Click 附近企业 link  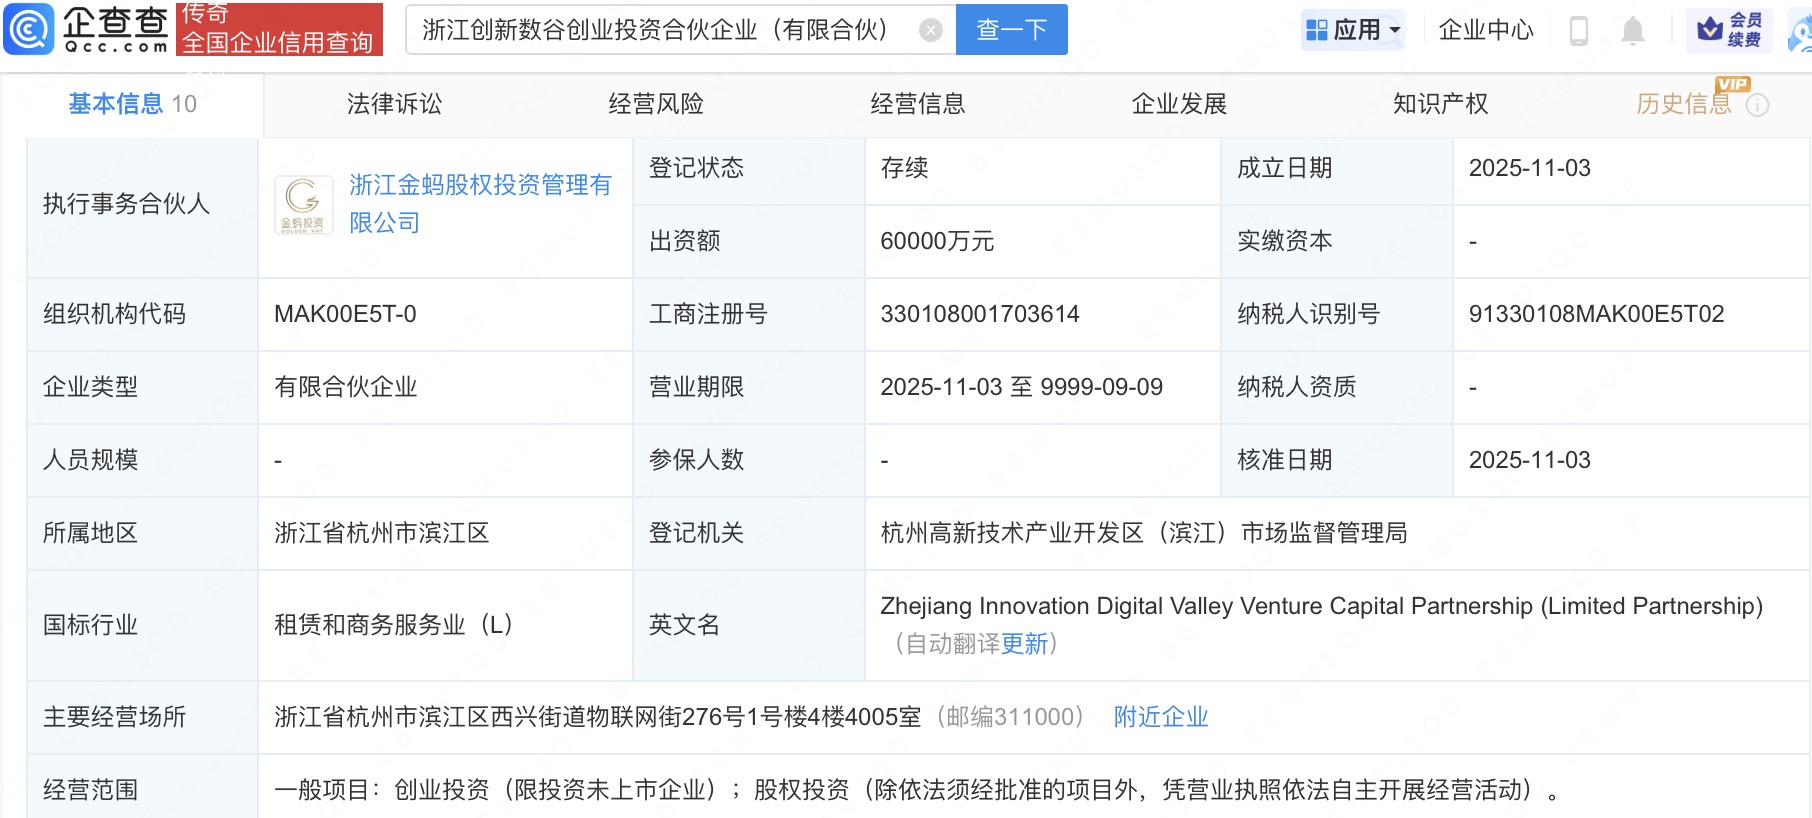coord(1161,717)
